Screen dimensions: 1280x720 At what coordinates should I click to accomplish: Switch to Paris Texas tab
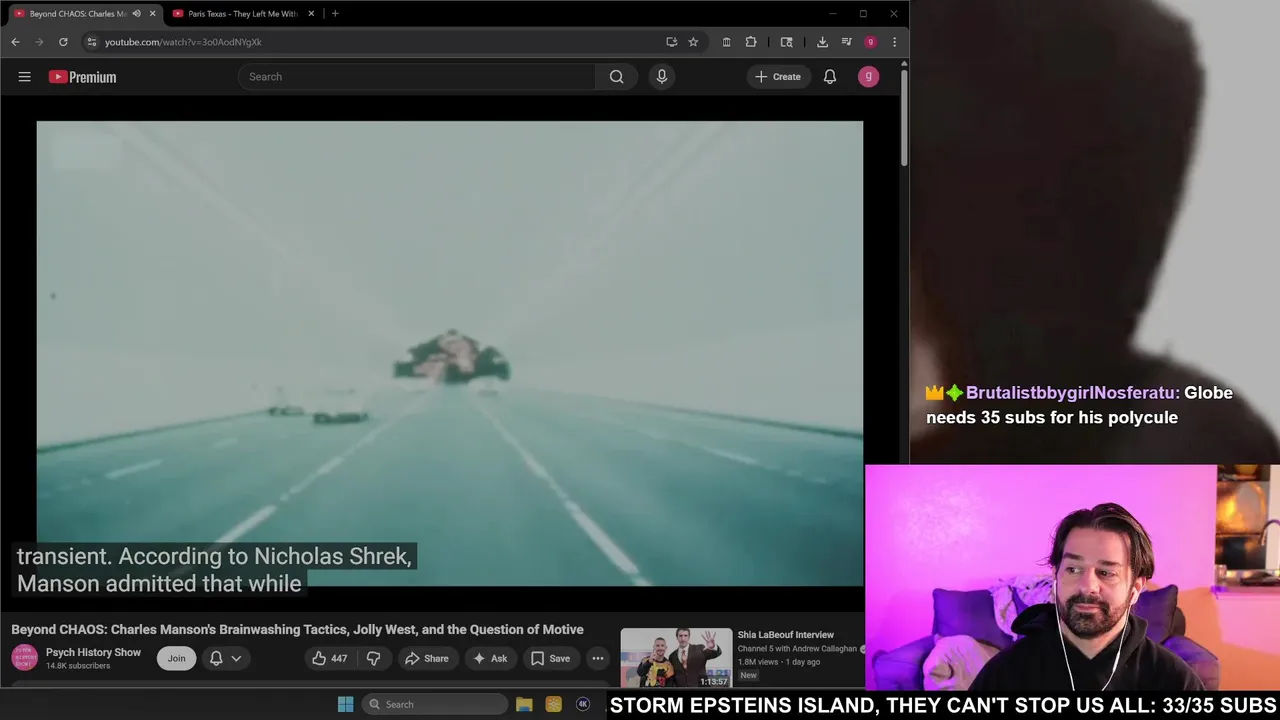(243, 14)
